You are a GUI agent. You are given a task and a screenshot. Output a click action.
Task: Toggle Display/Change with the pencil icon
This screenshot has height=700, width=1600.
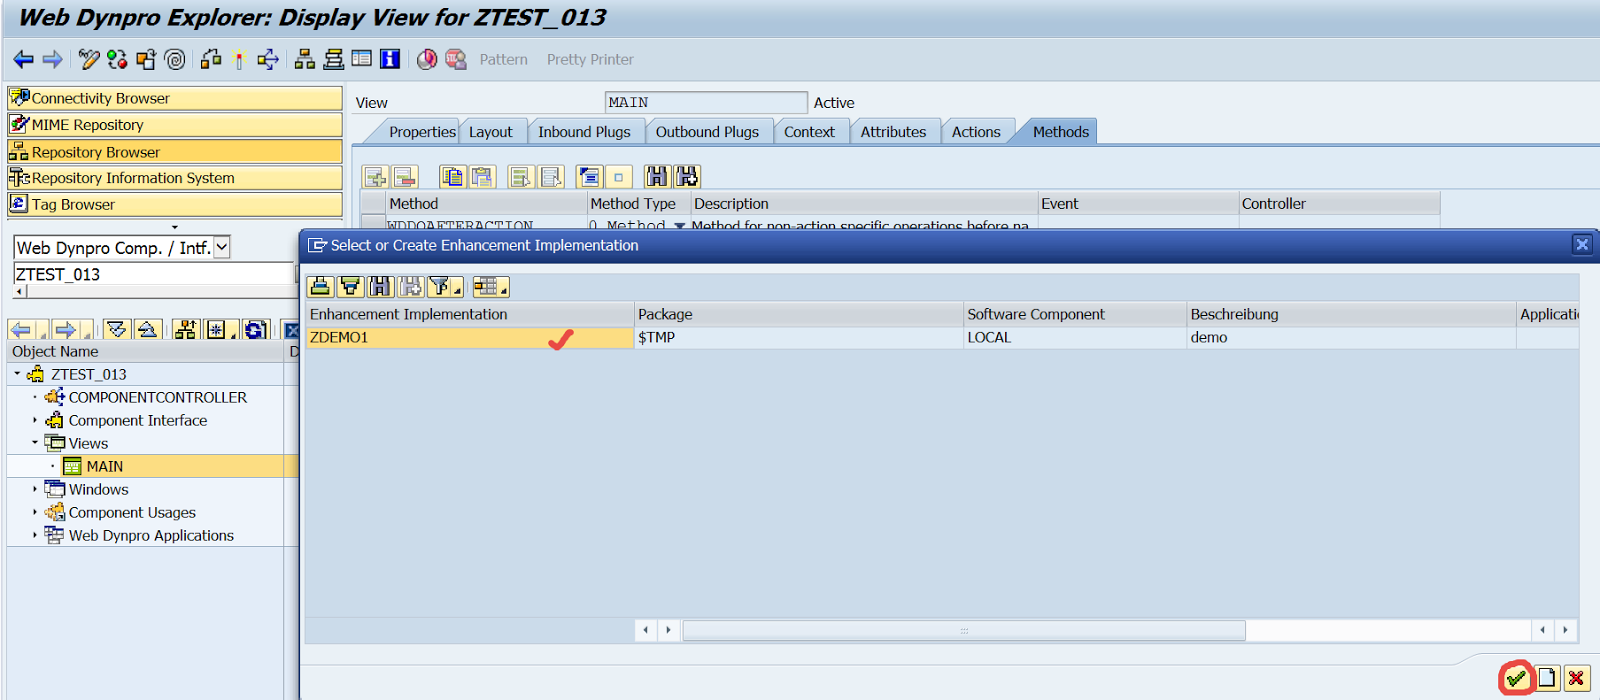(89, 60)
